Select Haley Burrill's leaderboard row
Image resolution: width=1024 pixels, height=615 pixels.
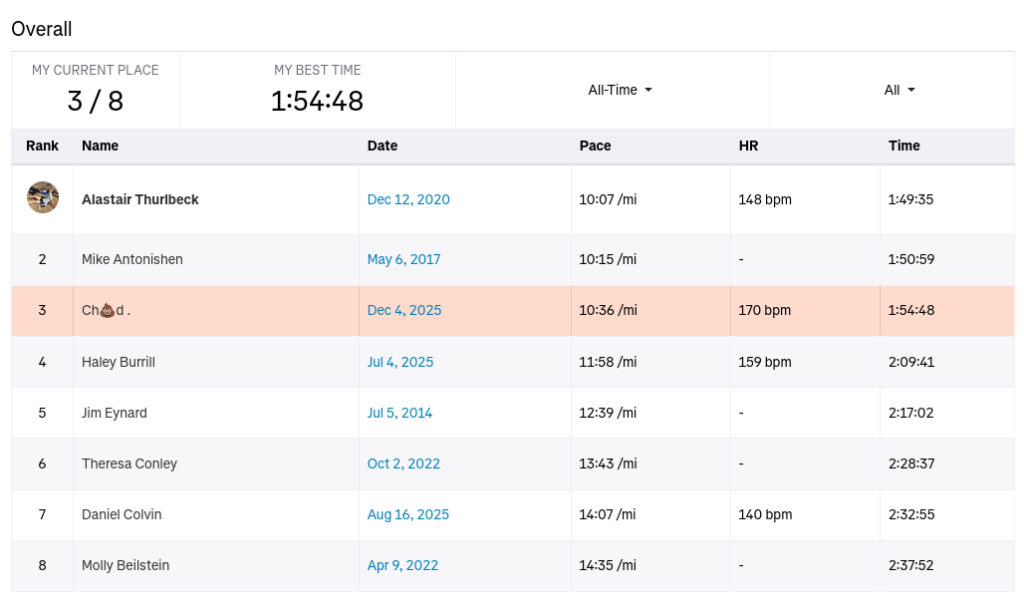tap(118, 362)
